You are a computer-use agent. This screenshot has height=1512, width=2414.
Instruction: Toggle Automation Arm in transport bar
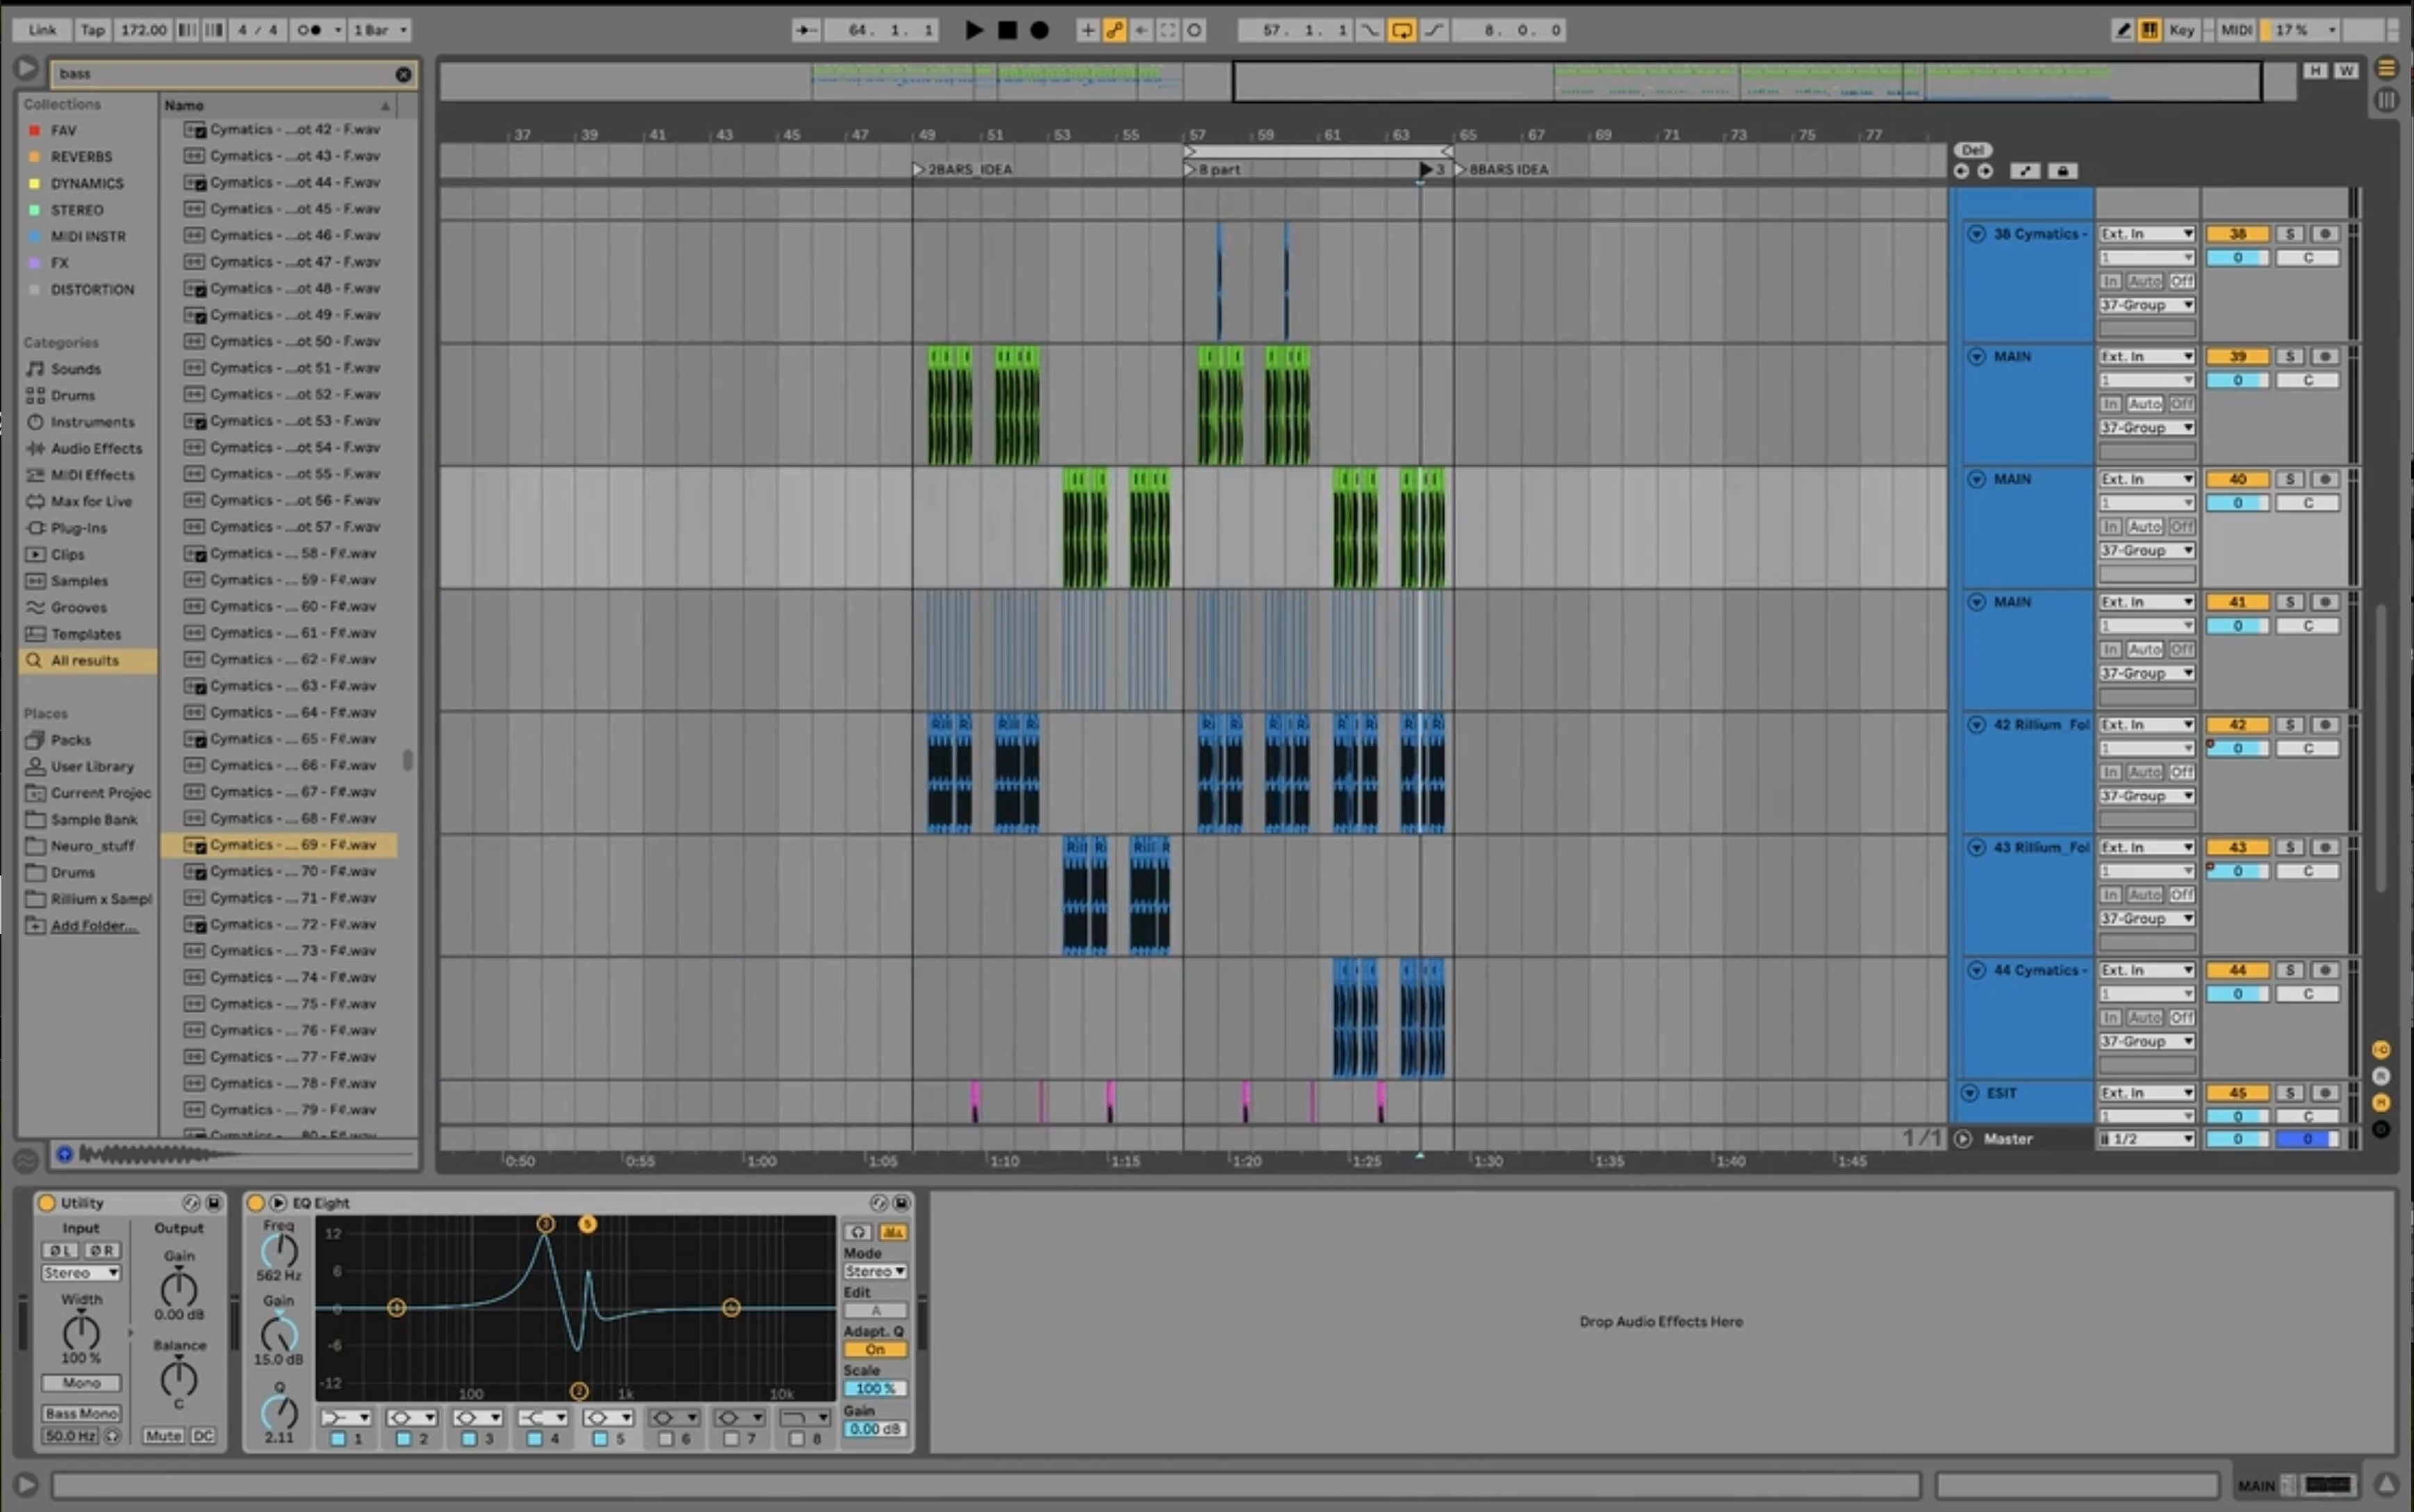(x=1115, y=30)
